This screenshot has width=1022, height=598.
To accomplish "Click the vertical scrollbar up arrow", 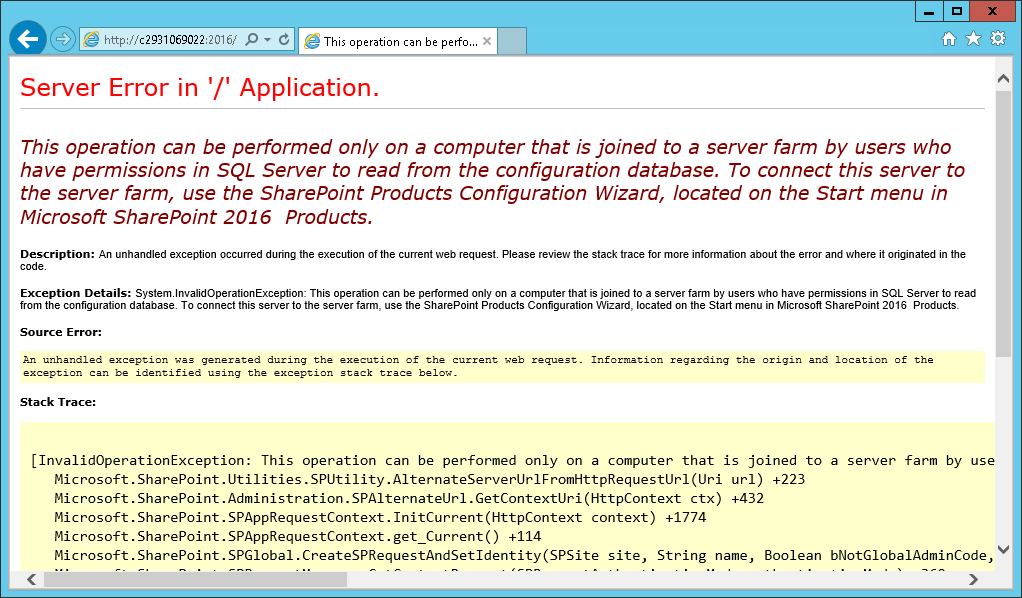I will (x=1003, y=77).
